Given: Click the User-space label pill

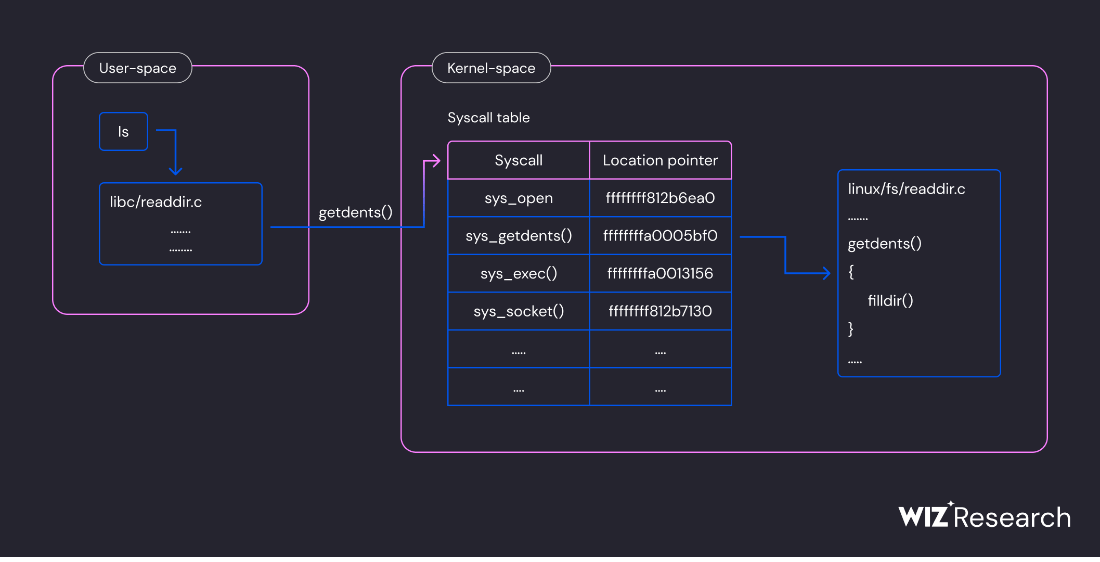Looking at the screenshot, I should (138, 68).
